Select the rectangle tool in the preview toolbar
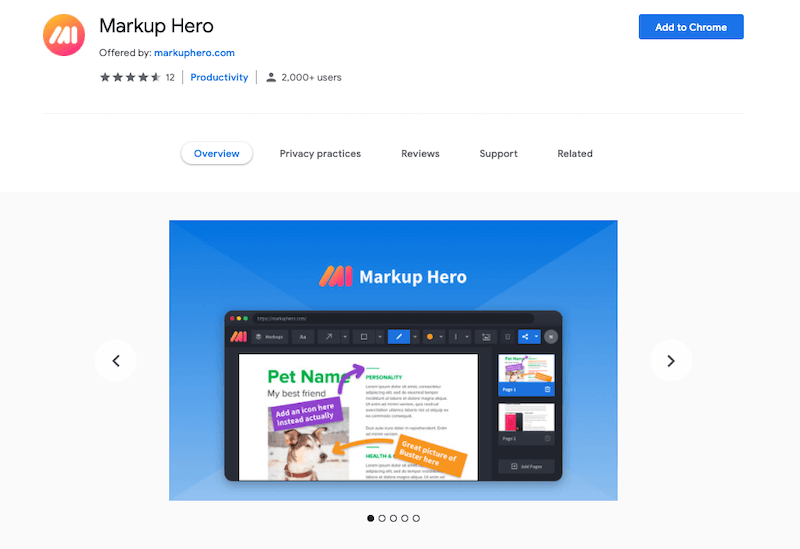The image size is (800, 549). click(364, 337)
